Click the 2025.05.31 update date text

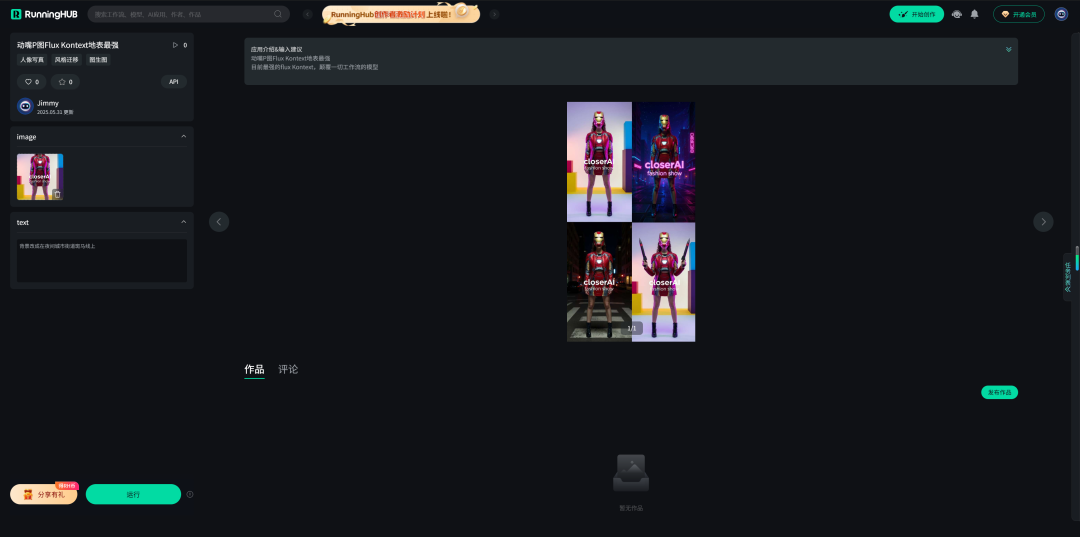pyautogui.click(x=55, y=112)
